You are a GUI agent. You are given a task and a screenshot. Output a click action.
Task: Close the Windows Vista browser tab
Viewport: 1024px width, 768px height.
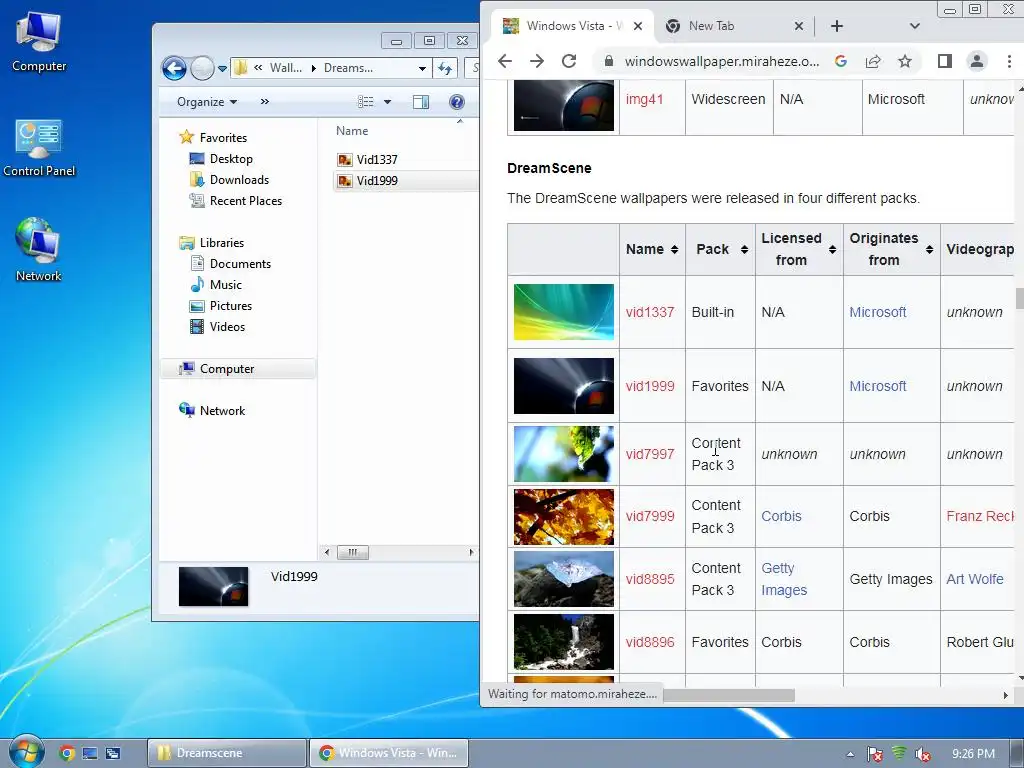[638, 26]
